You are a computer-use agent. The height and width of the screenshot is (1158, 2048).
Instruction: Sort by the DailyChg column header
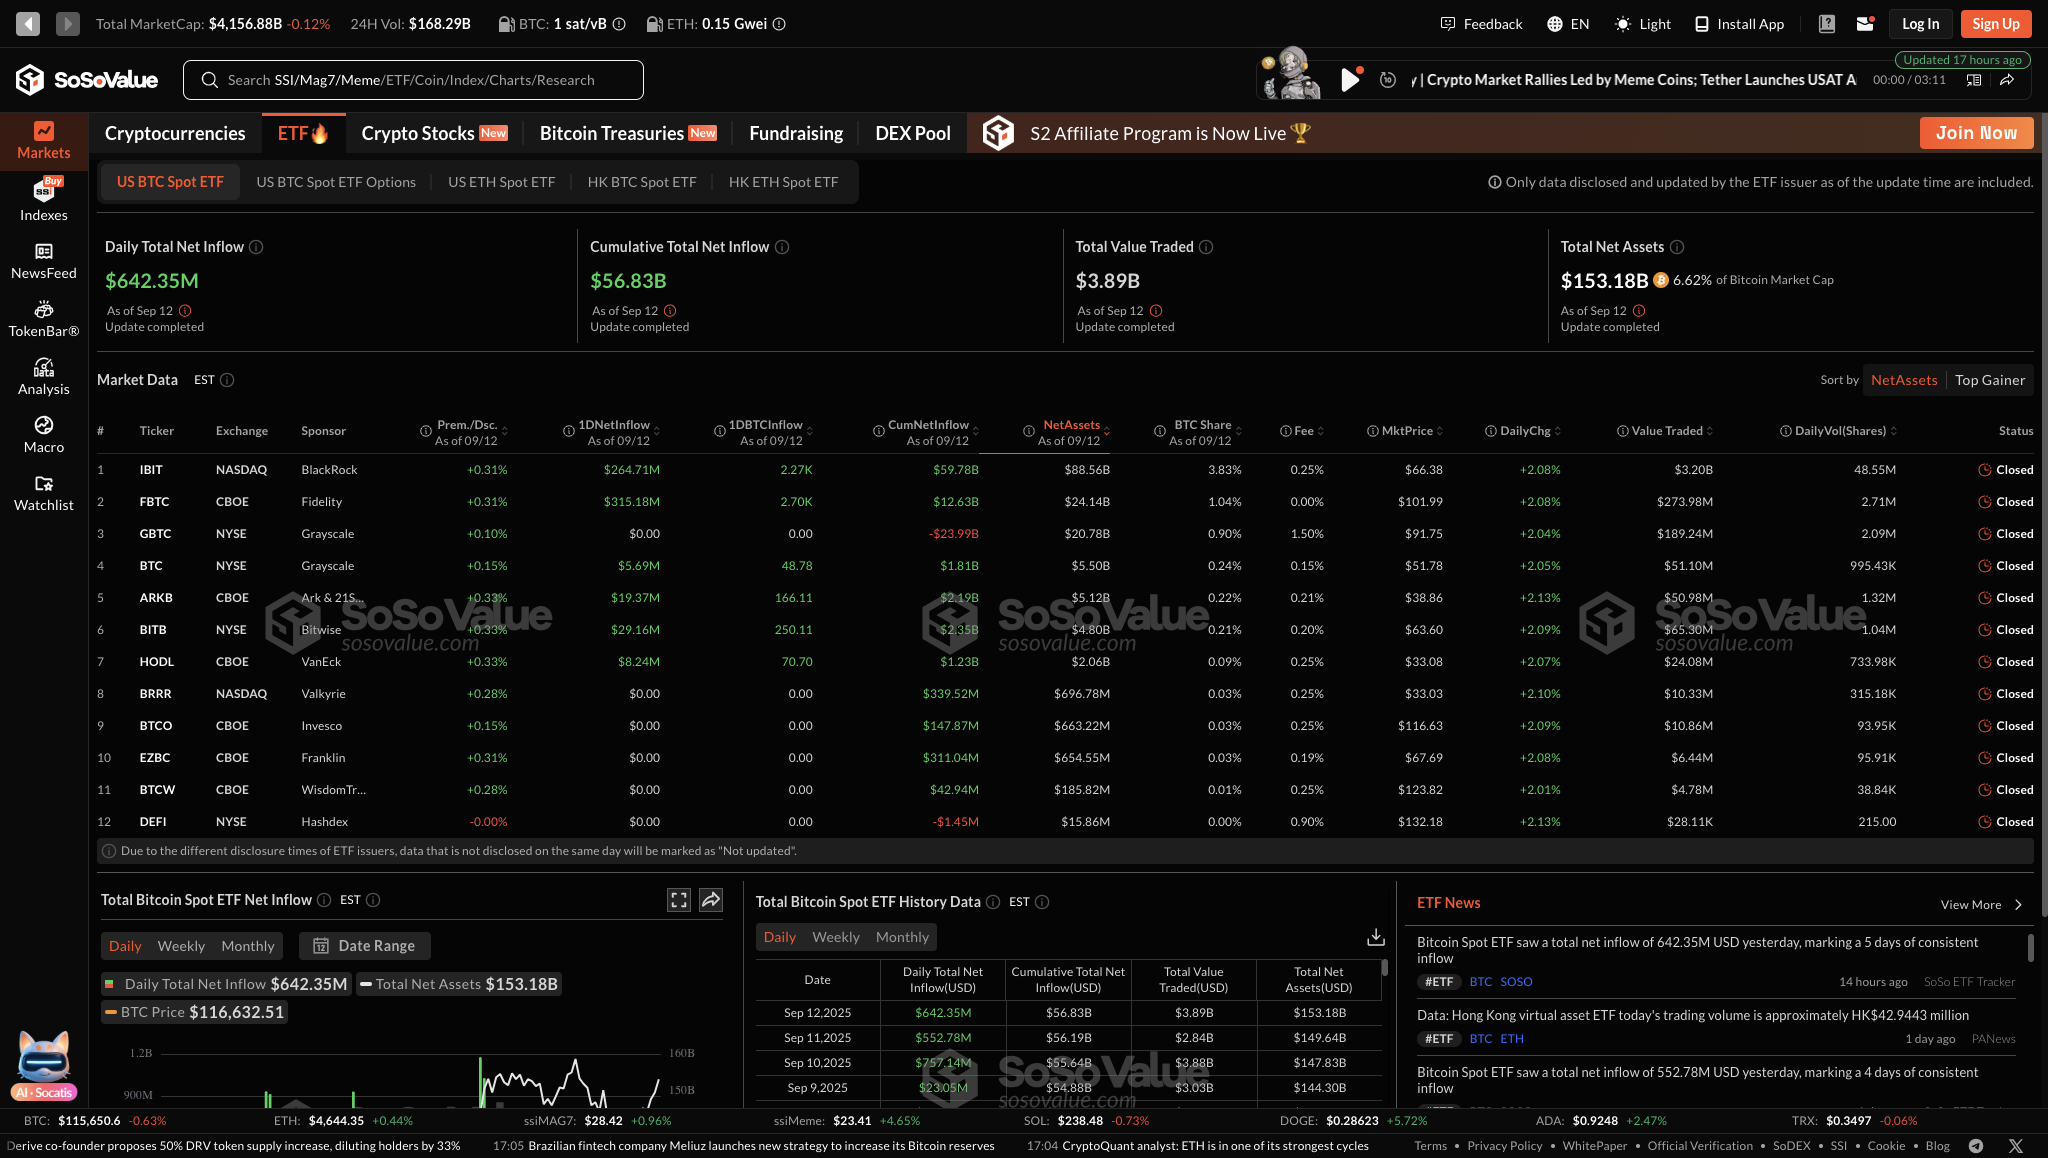(x=1523, y=431)
